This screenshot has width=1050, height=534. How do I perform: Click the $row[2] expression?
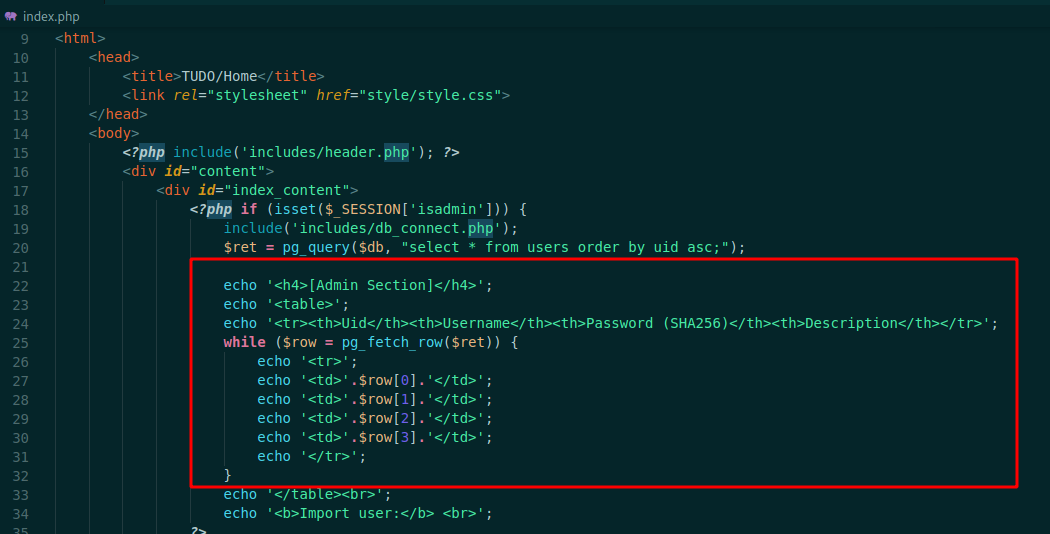[x=384, y=418]
